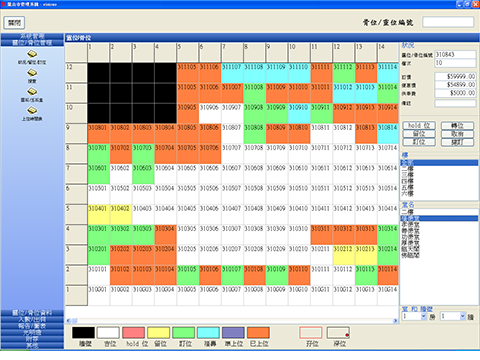This screenshot has width=480, height=360.
Task: Click the box with red dot legend
Action: pyautogui.click(x=338, y=333)
